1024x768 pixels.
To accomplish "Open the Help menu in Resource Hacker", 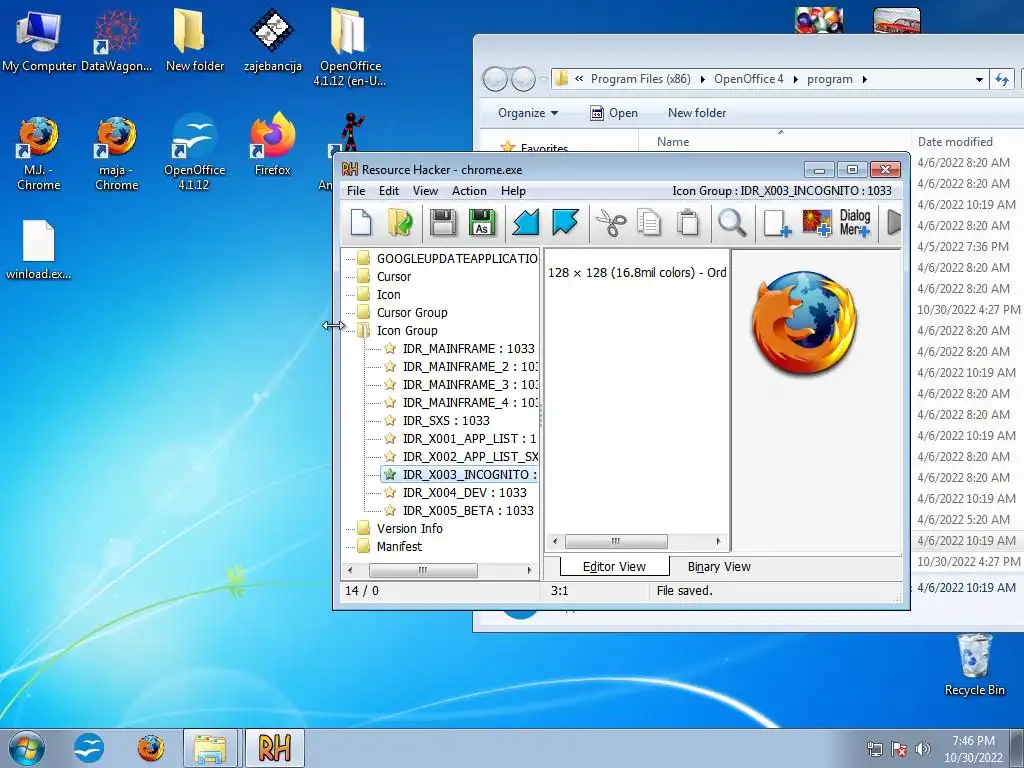I will click(513, 191).
